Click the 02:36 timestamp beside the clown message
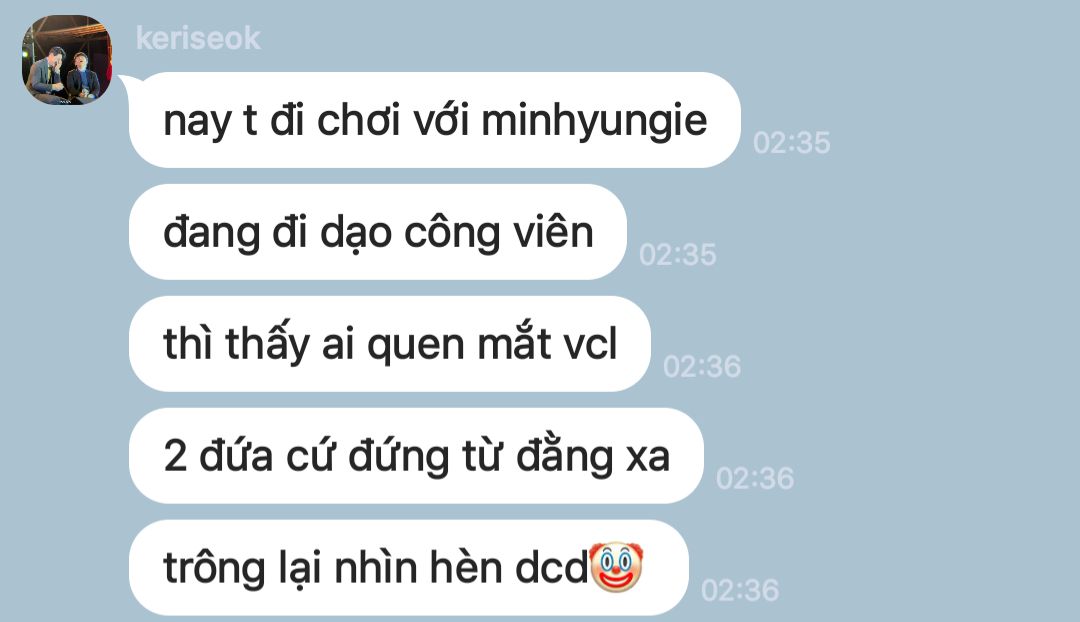 [x=740, y=590]
